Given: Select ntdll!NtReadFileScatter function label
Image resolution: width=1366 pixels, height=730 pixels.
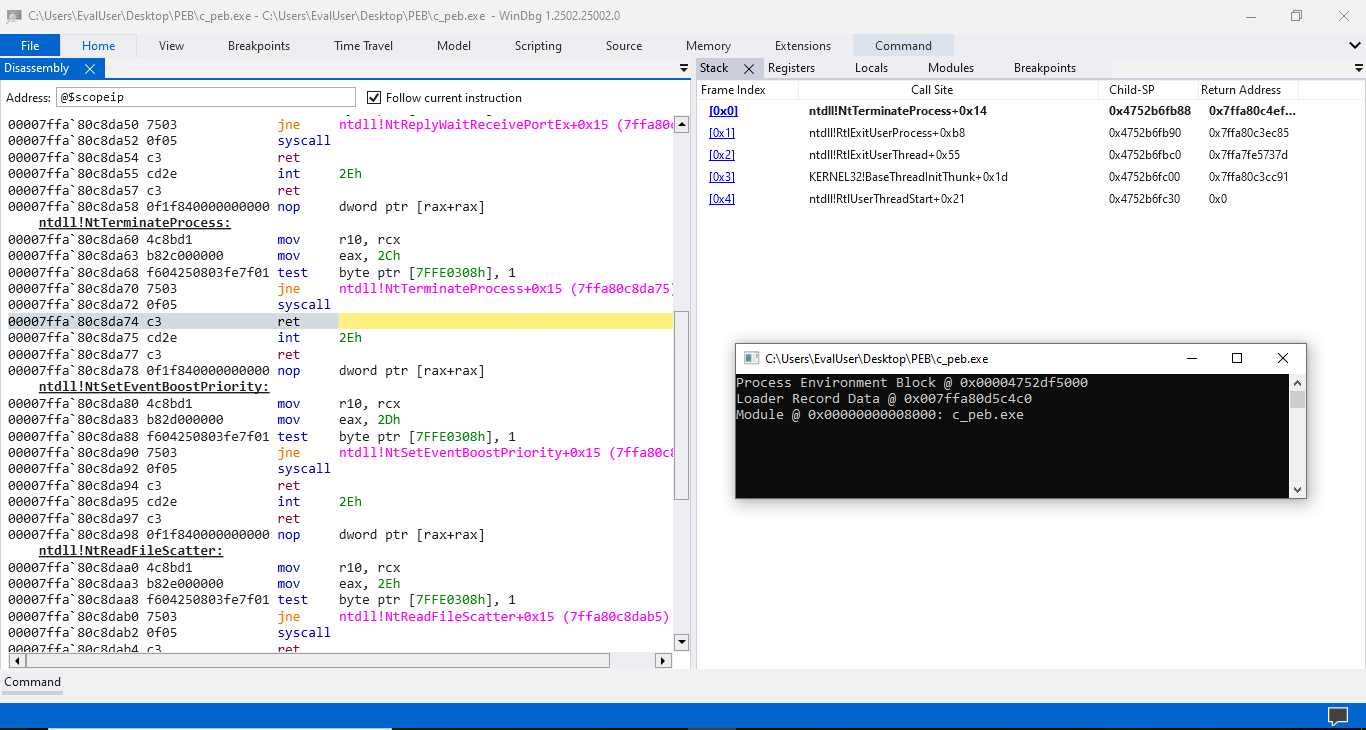Looking at the screenshot, I should pos(131,551).
